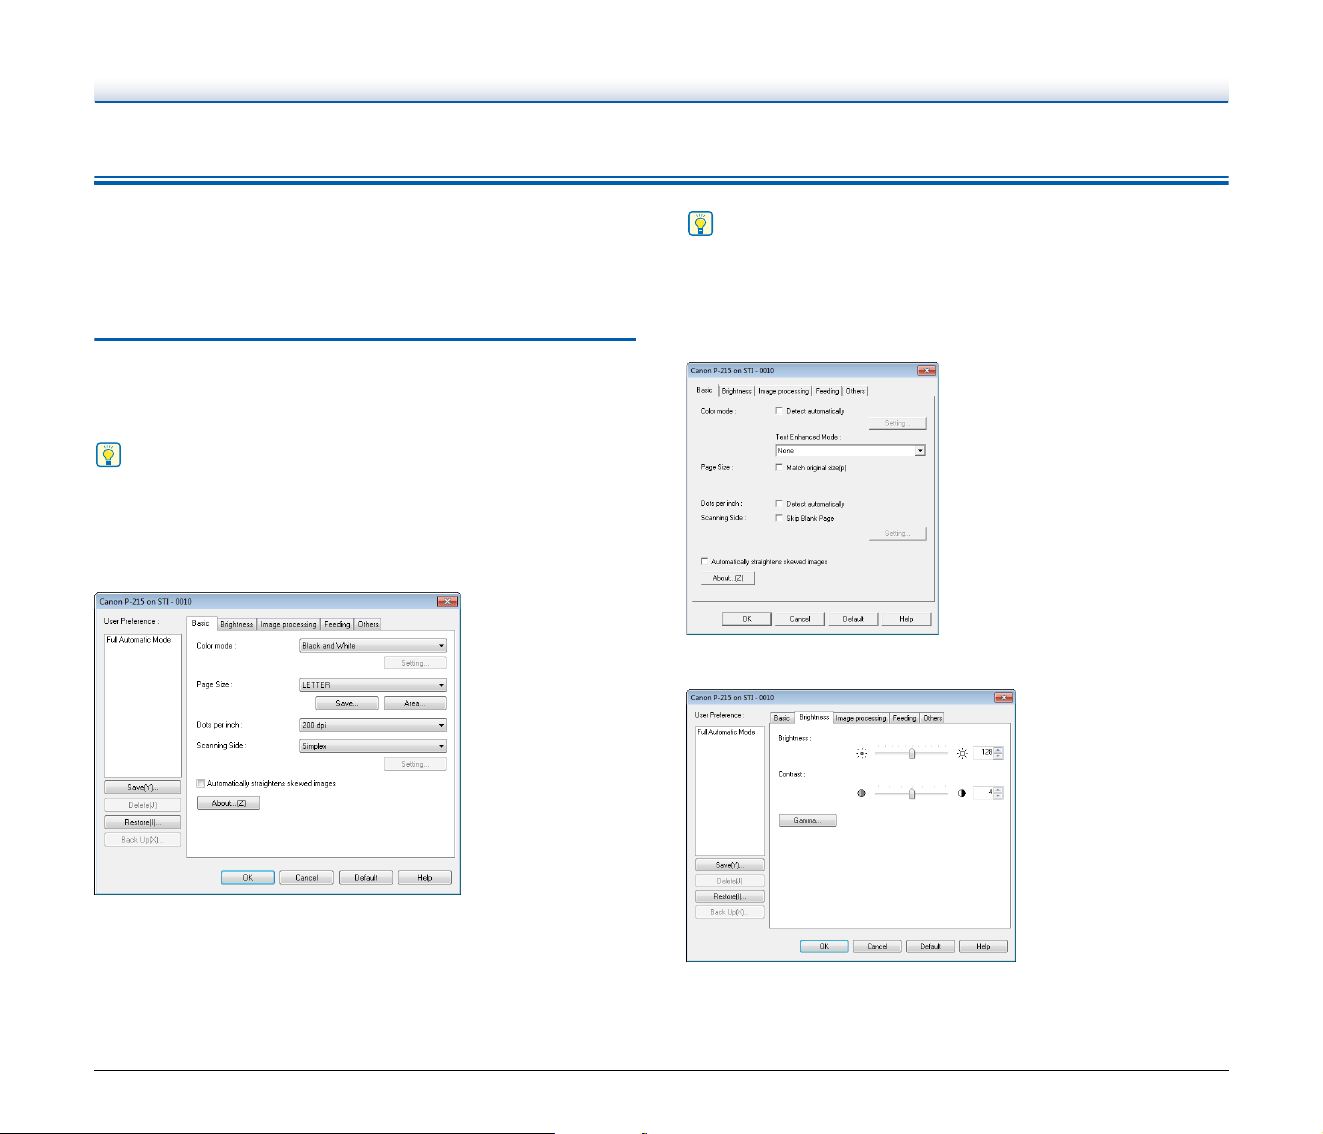Image resolution: width=1323 pixels, height=1134 pixels.
Task: Expand the Text Enhanced Mode None dropdown
Action: (851, 451)
